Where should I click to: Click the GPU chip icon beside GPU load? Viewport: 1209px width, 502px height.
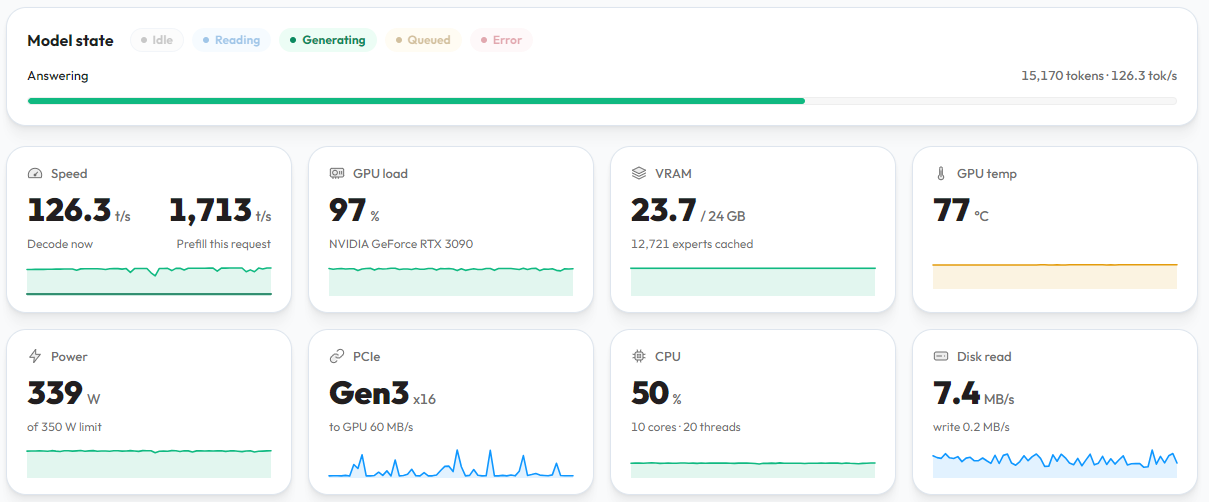pyautogui.click(x=337, y=173)
